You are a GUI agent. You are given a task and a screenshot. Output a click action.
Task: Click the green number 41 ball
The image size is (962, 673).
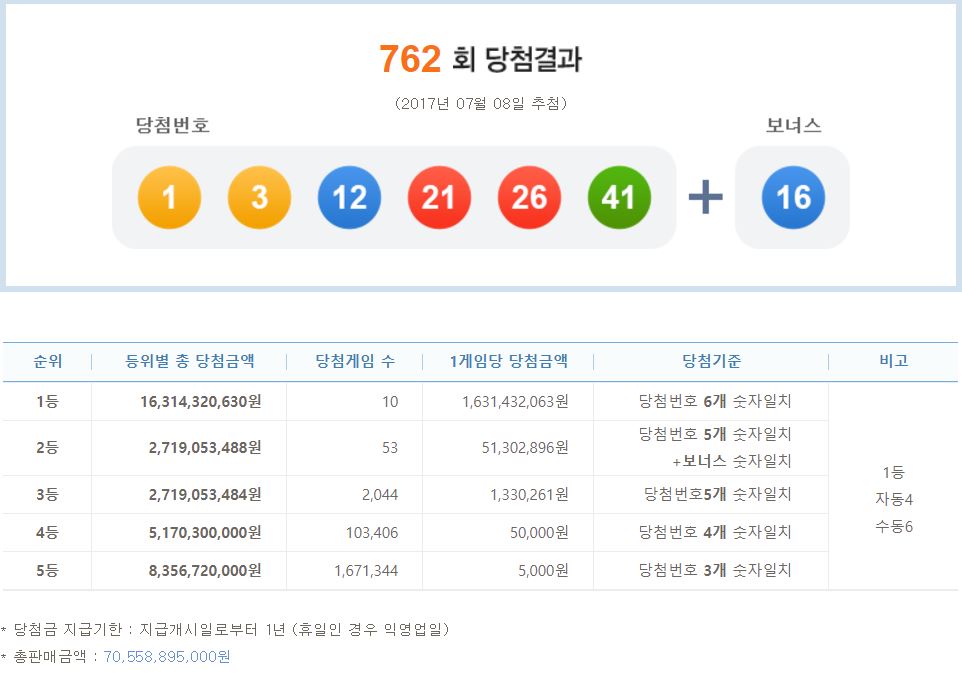click(x=619, y=197)
